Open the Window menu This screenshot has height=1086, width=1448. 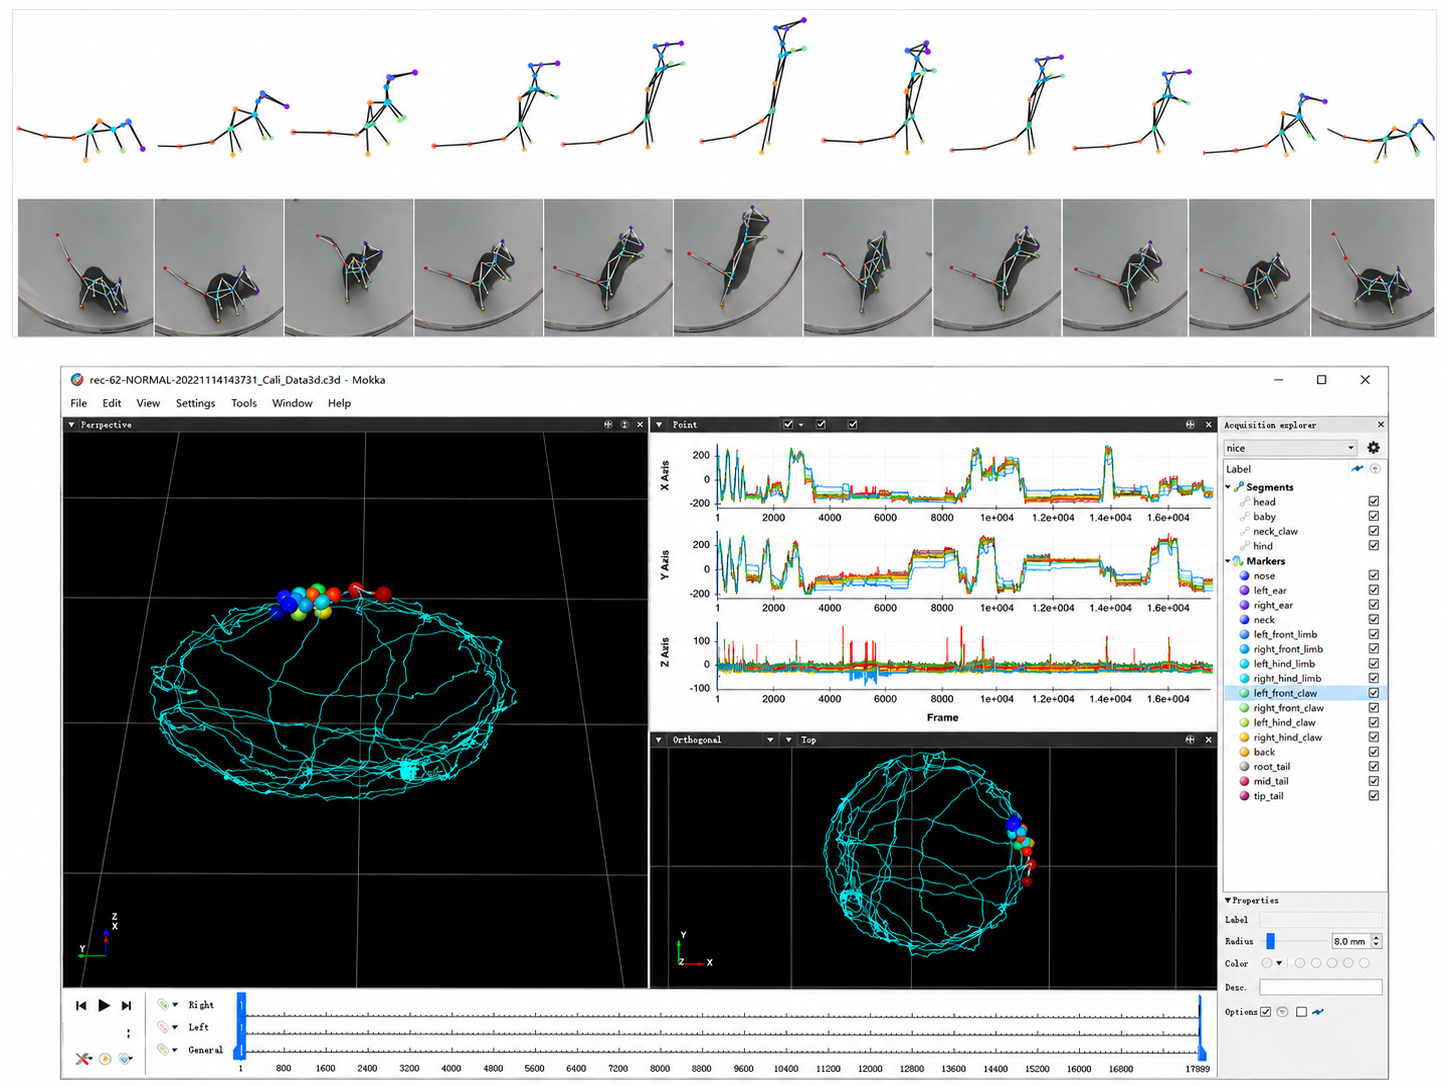point(292,403)
